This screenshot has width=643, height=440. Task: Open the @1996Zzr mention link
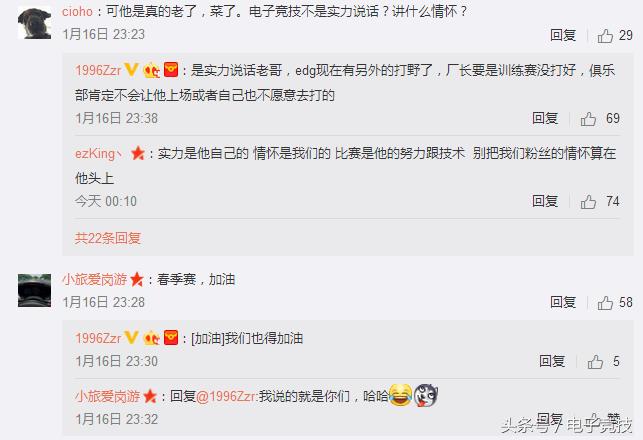tap(226, 396)
